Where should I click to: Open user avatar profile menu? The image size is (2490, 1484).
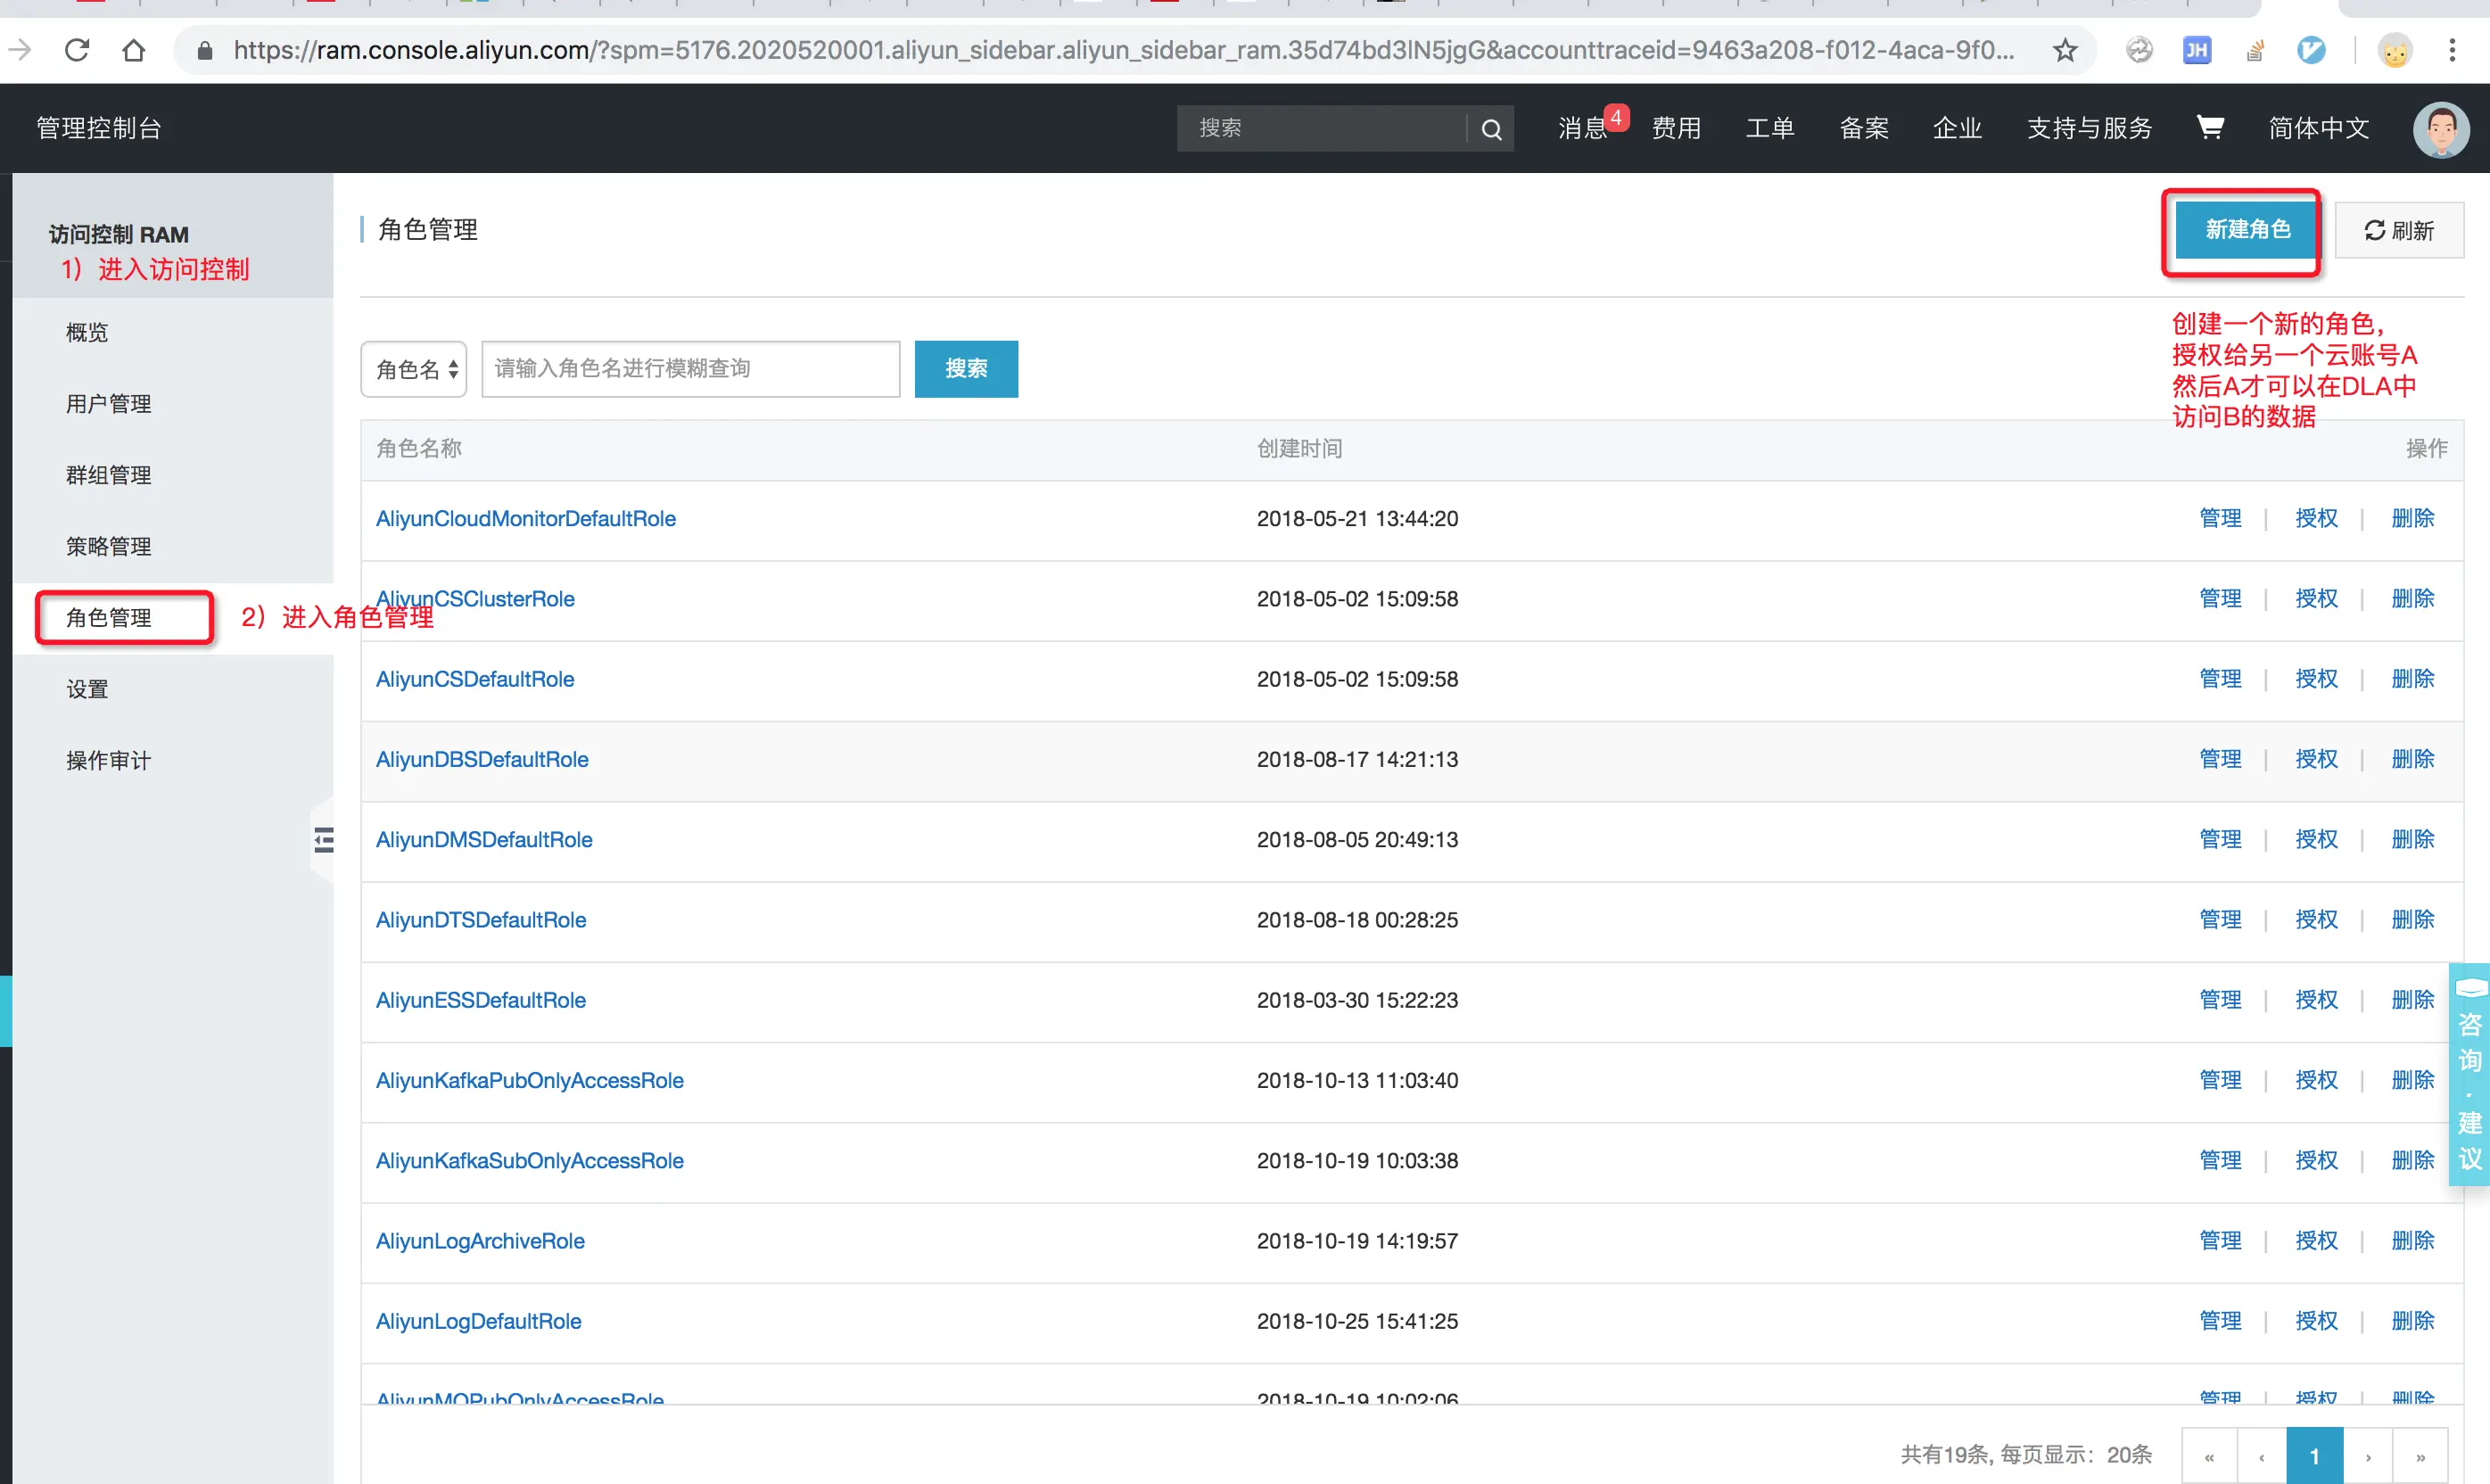pyautogui.click(x=2440, y=129)
